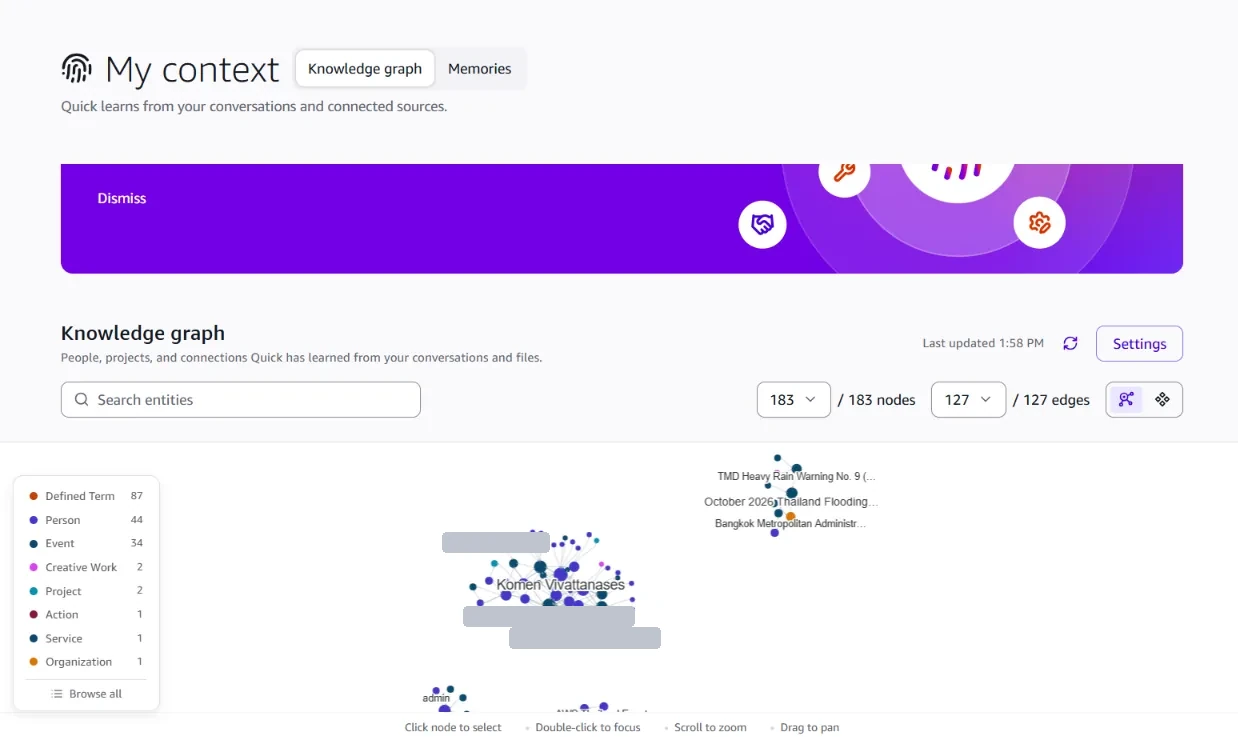Toggle the Project legend filter
The image size is (1238, 737).
click(86, 591)
